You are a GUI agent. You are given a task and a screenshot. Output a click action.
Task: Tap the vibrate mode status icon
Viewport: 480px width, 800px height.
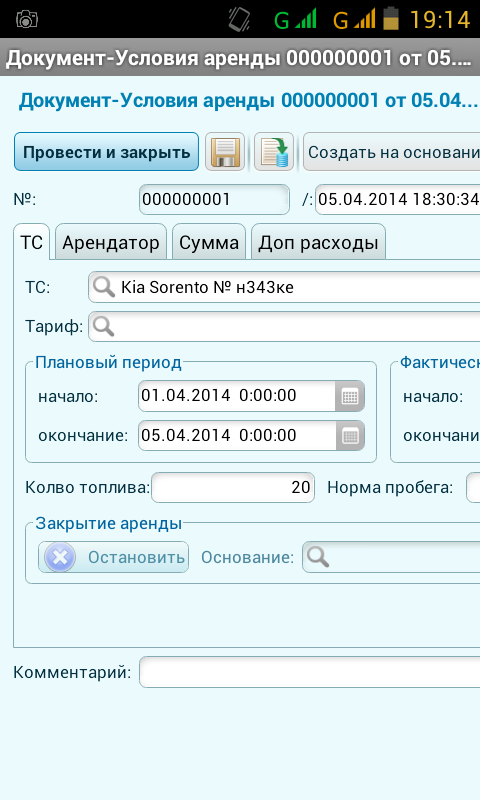coord(239,19)
